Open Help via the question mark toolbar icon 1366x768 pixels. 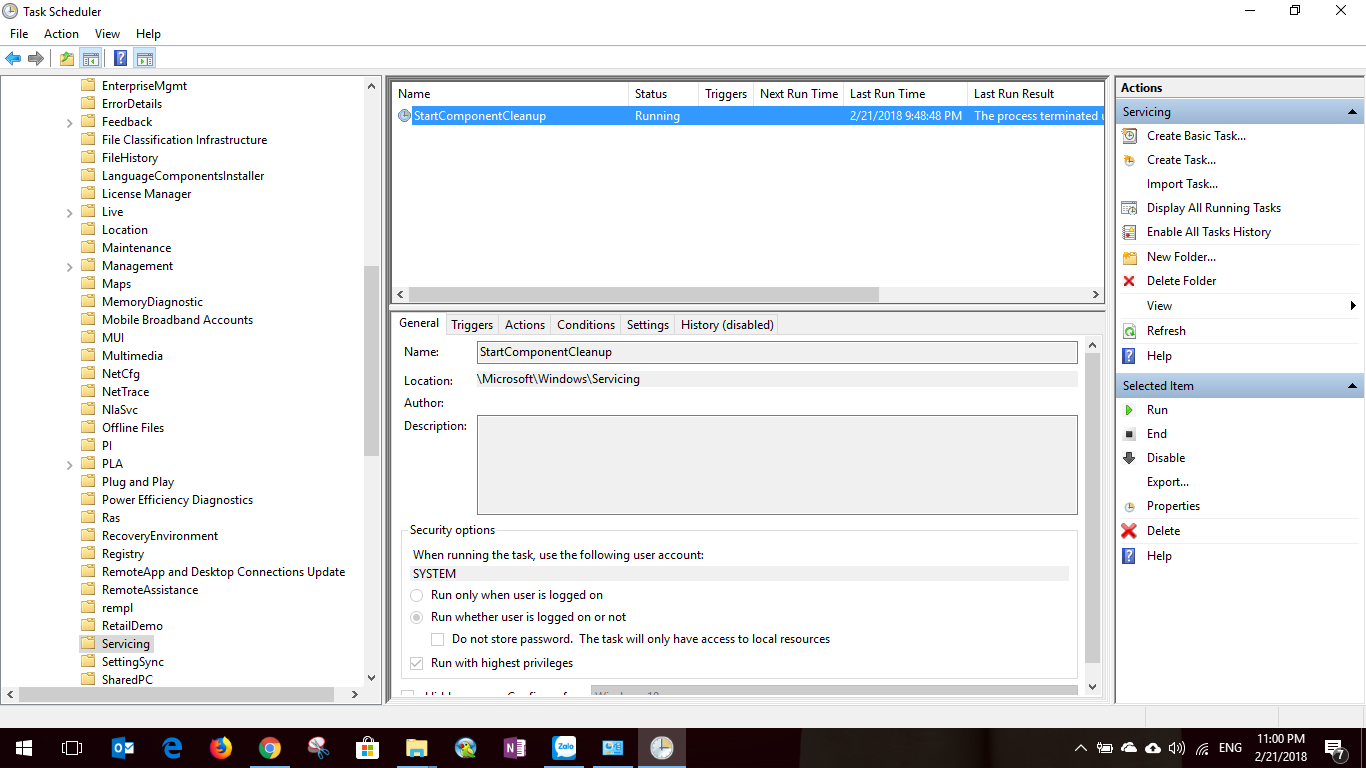pos(120,57)
